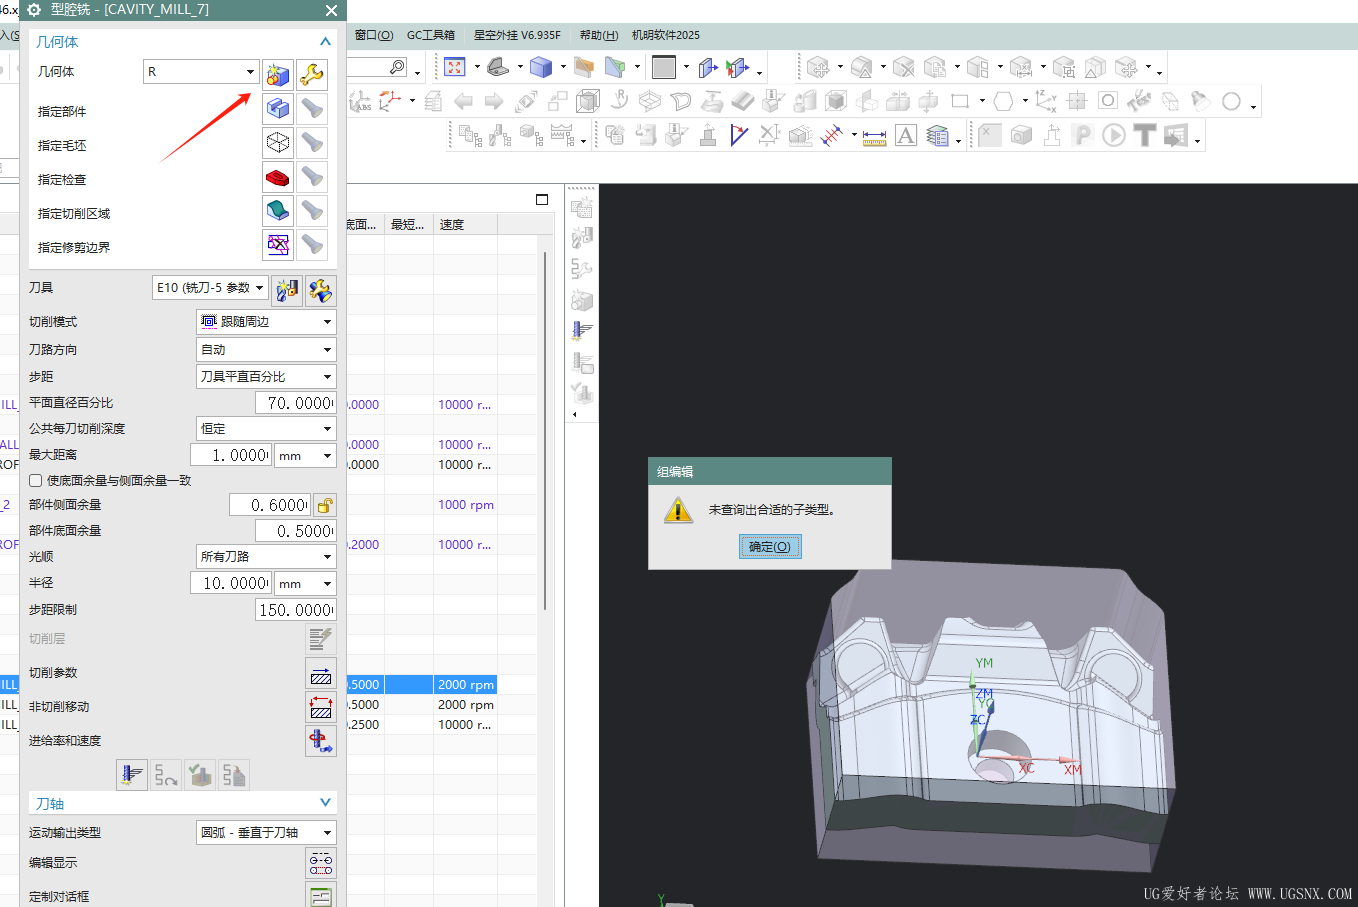Click the specify blank (指定毛坯) icon
The image size is (1358, 907).
(278, 143)
